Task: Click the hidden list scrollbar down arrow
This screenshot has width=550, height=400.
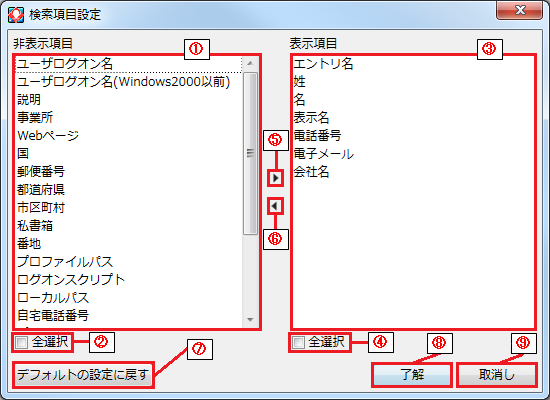Action: [250, 319]
